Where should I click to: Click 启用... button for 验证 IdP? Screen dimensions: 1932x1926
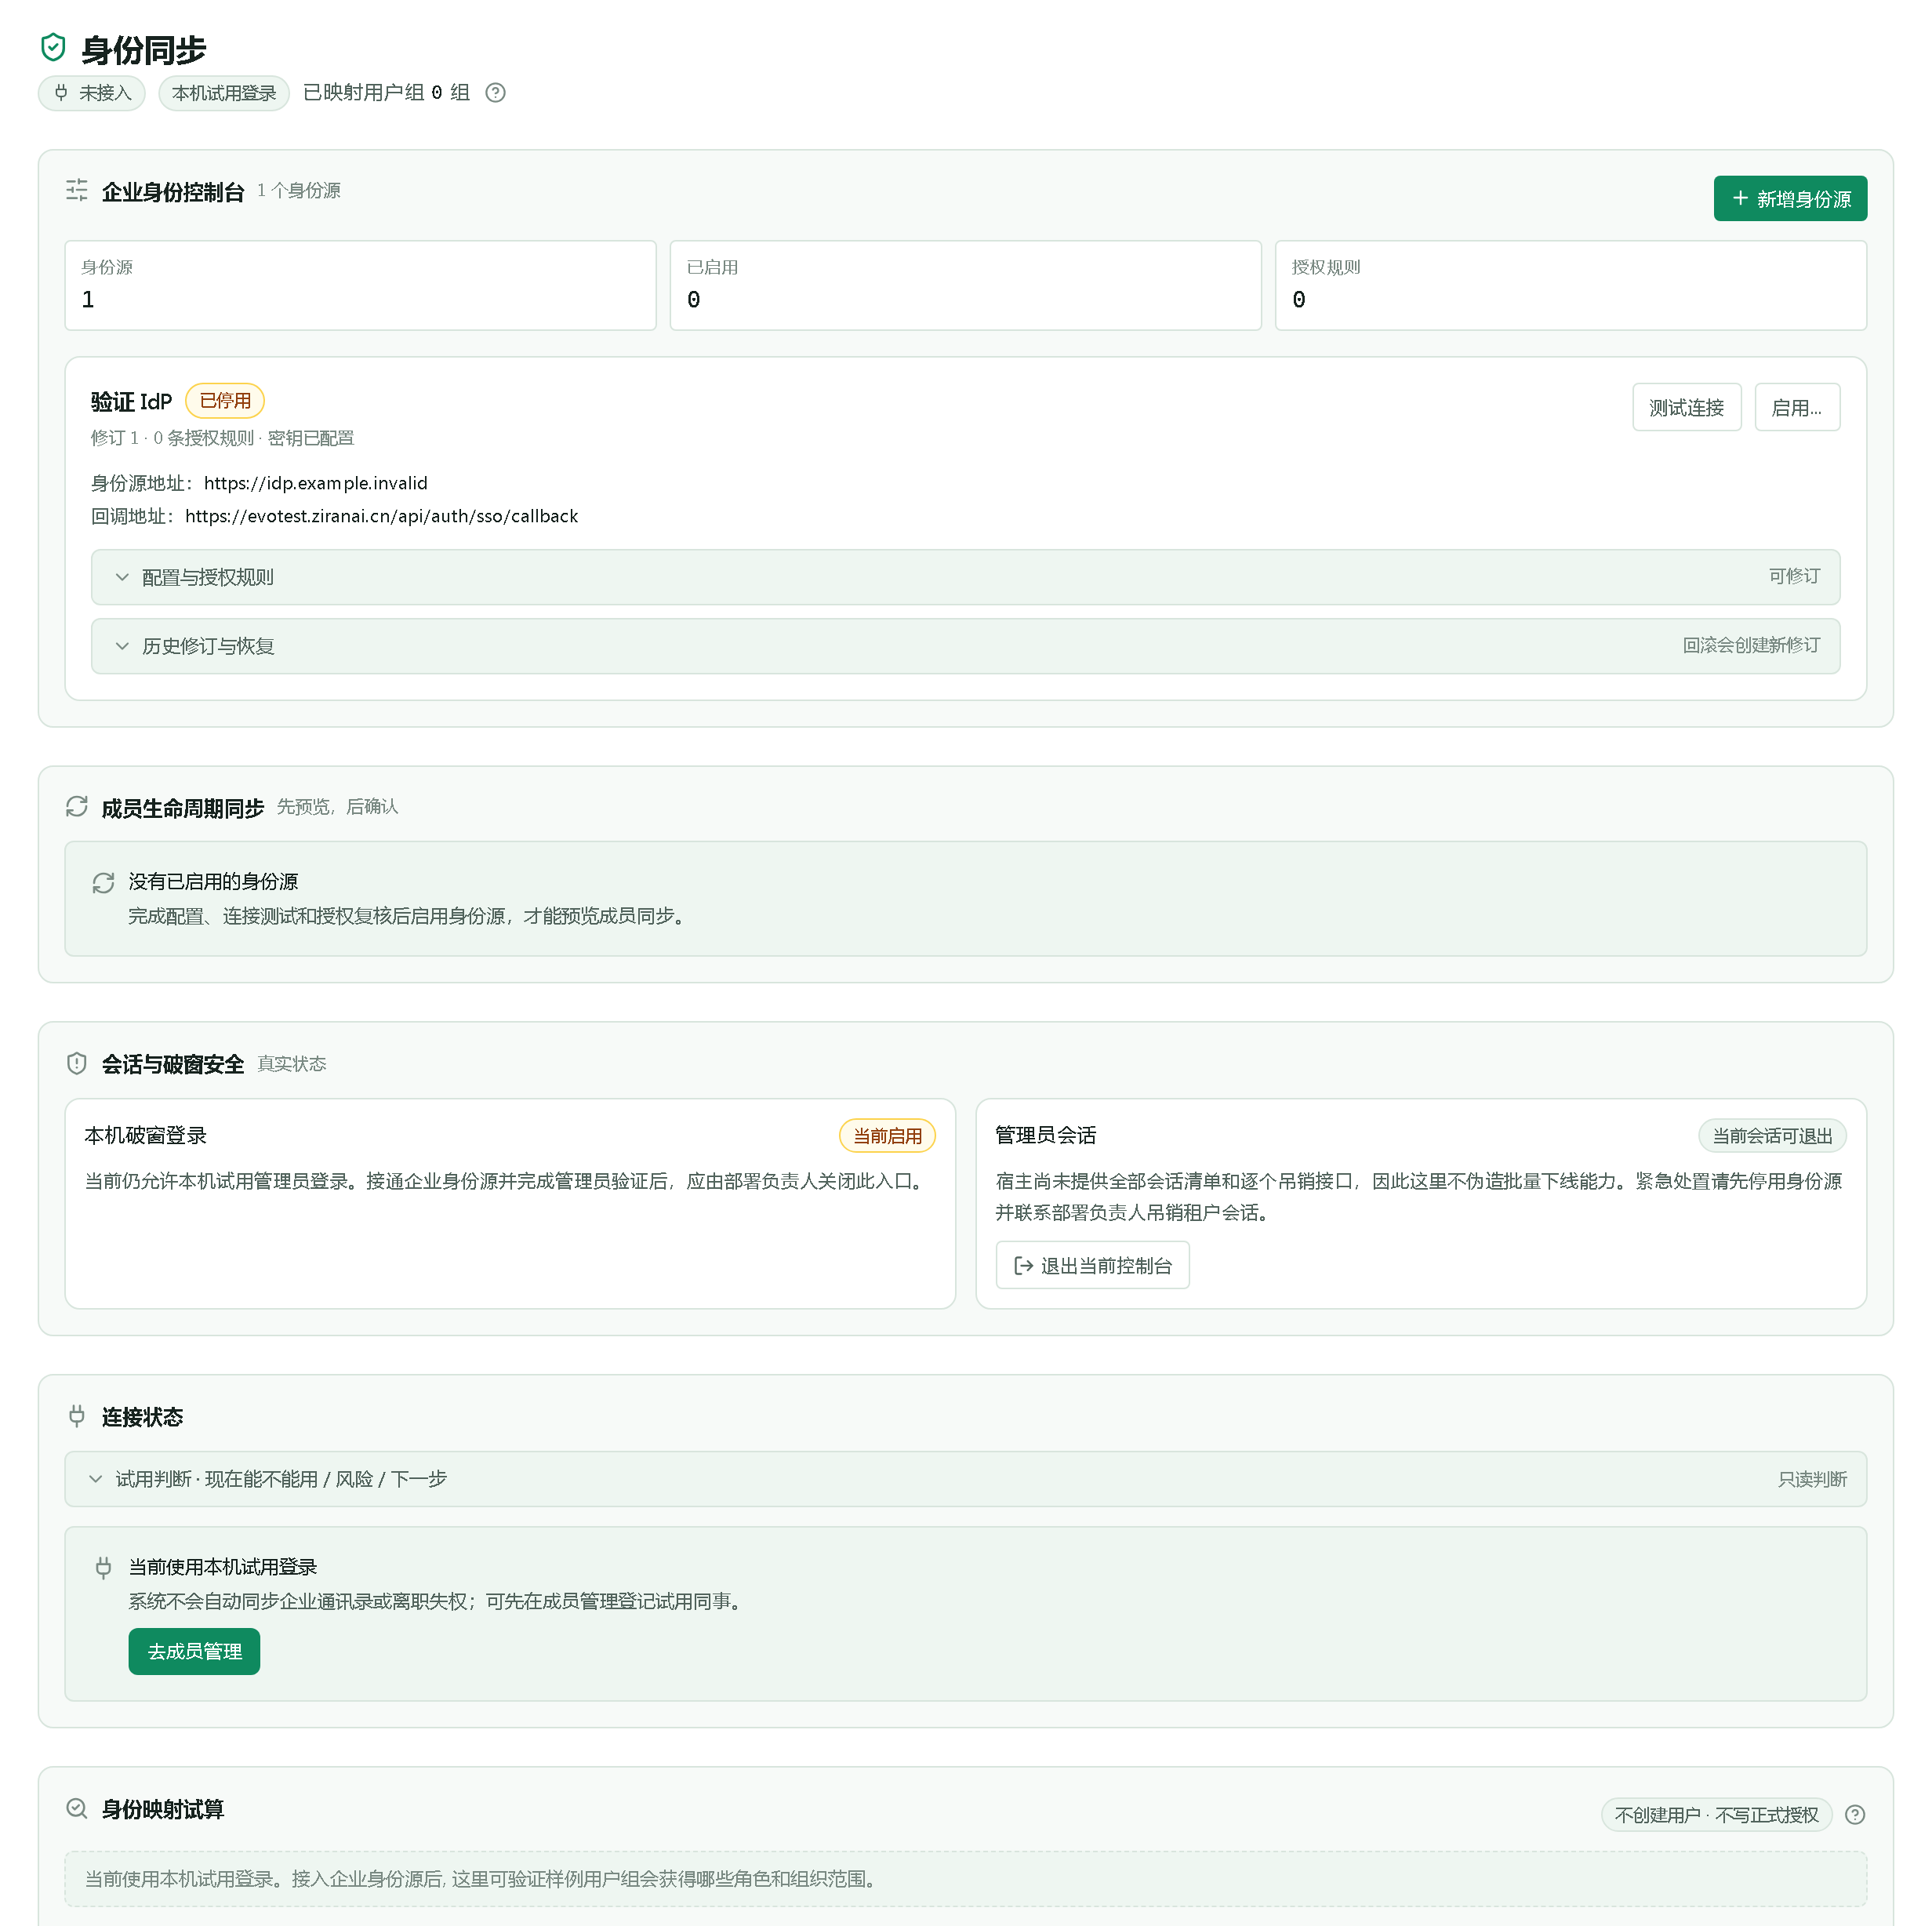coord(1797,407)
